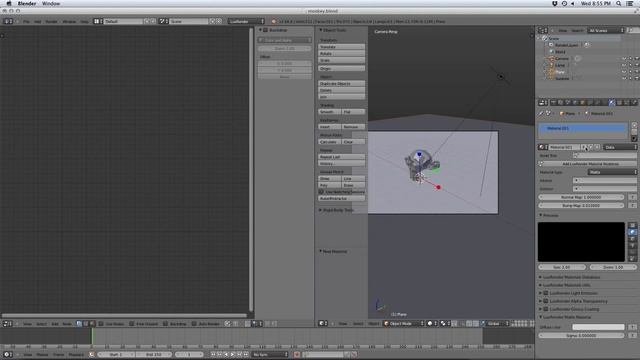Click the macOS Spotlight search icon
Viewport: 640px width, 360px height.
619,3
